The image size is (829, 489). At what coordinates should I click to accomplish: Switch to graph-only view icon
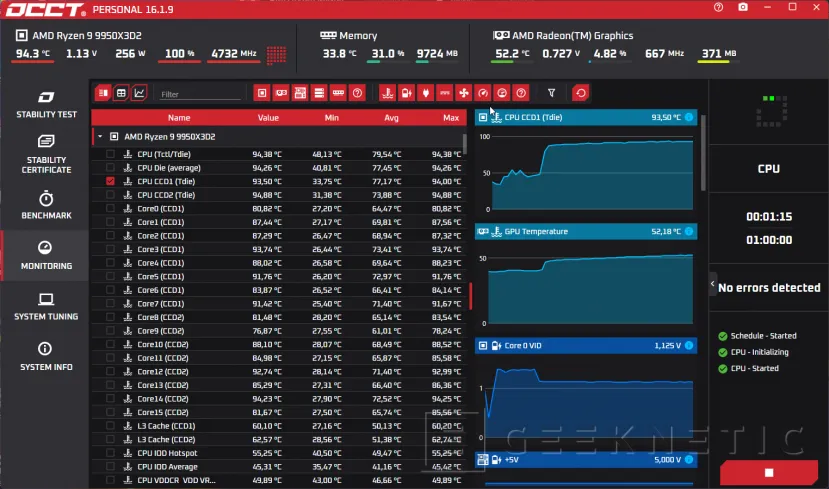click(x=139, y=93)
